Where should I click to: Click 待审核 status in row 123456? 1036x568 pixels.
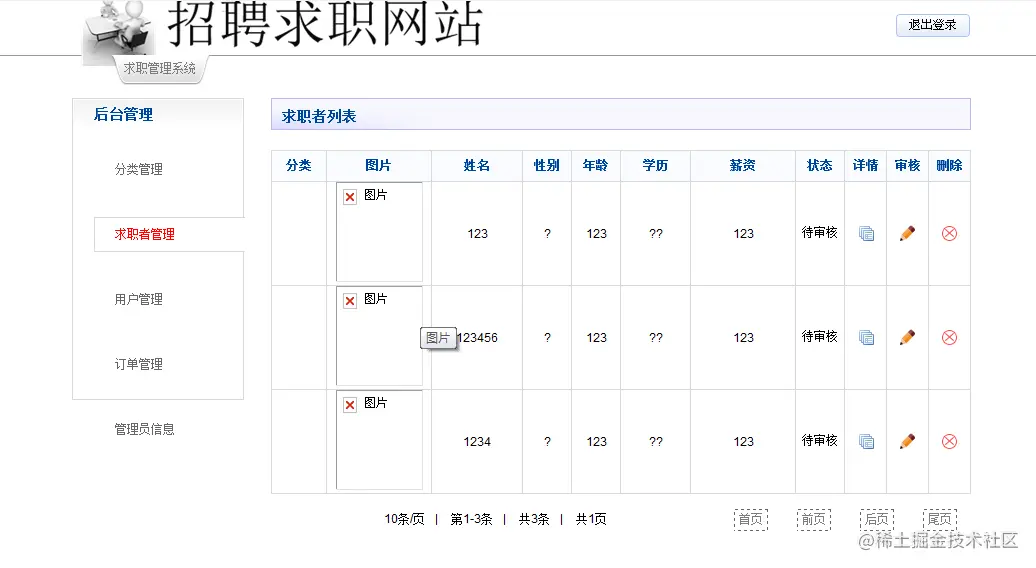820,337
